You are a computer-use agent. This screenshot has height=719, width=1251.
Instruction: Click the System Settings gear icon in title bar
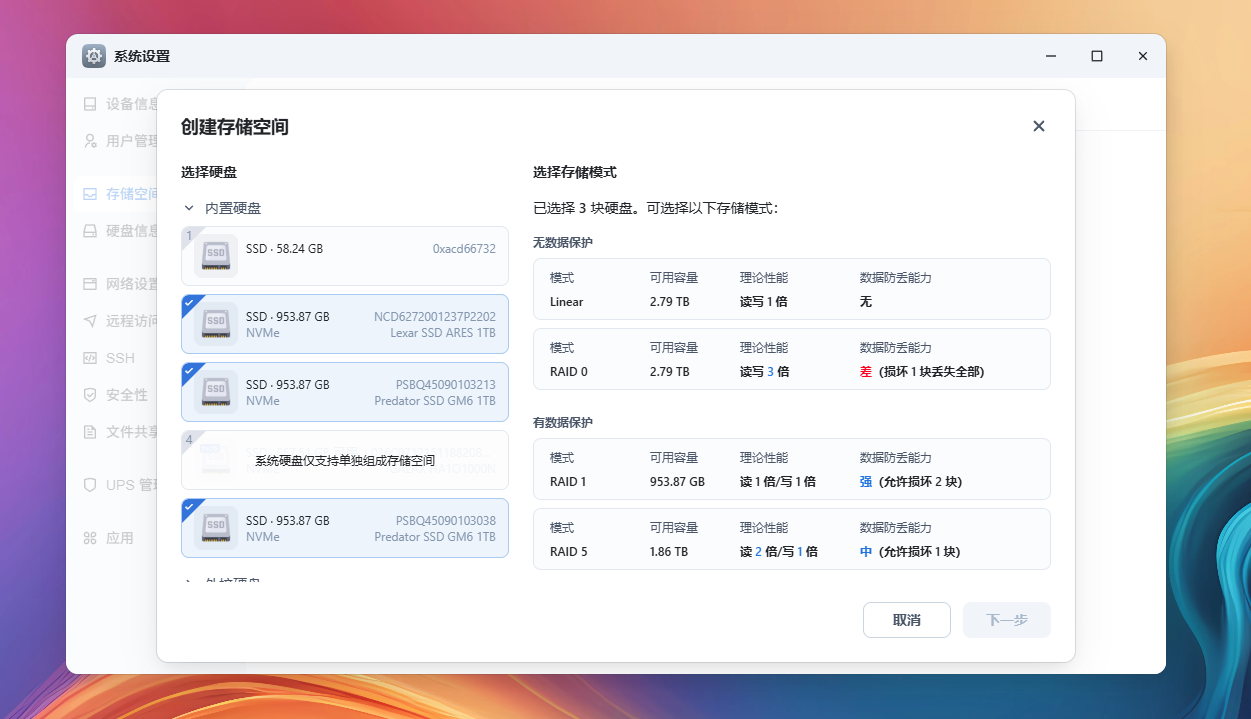pos(94,56)
